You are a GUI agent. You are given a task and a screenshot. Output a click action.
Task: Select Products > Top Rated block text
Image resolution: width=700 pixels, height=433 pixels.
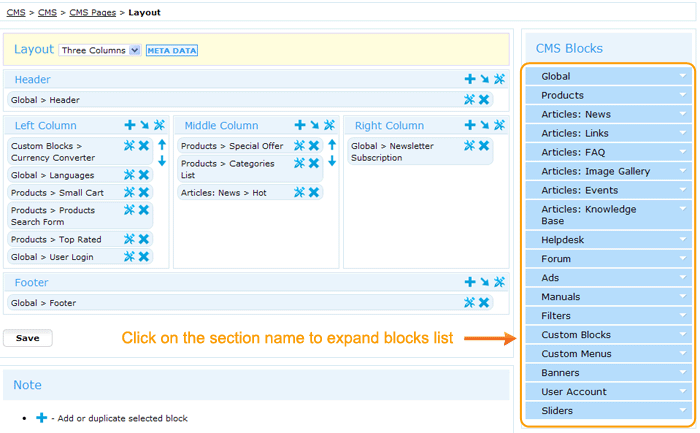(x=56, y=239)
